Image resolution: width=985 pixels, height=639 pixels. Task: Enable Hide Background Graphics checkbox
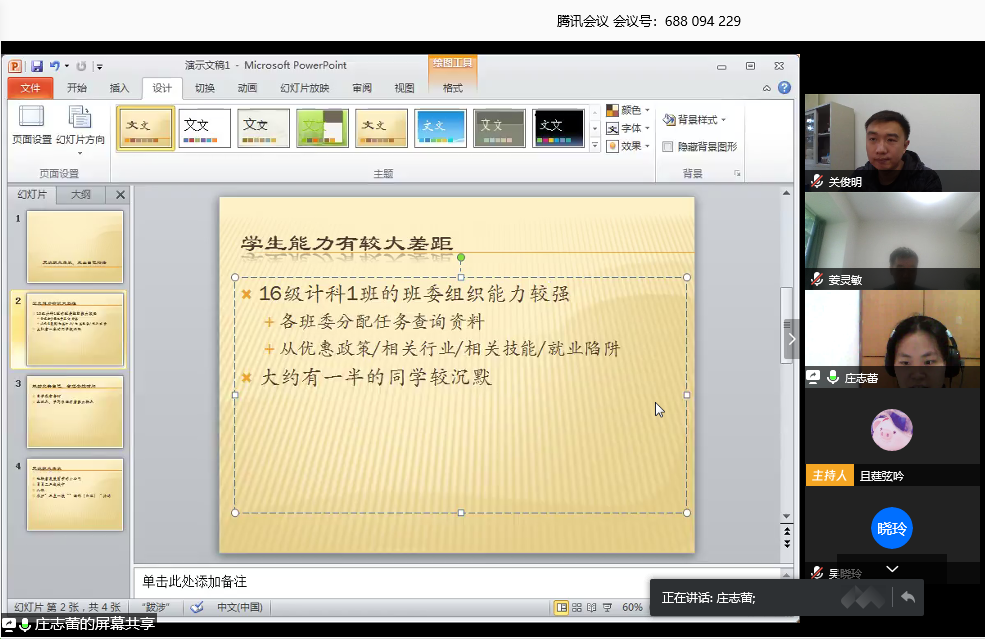click(x=668, y=146)
